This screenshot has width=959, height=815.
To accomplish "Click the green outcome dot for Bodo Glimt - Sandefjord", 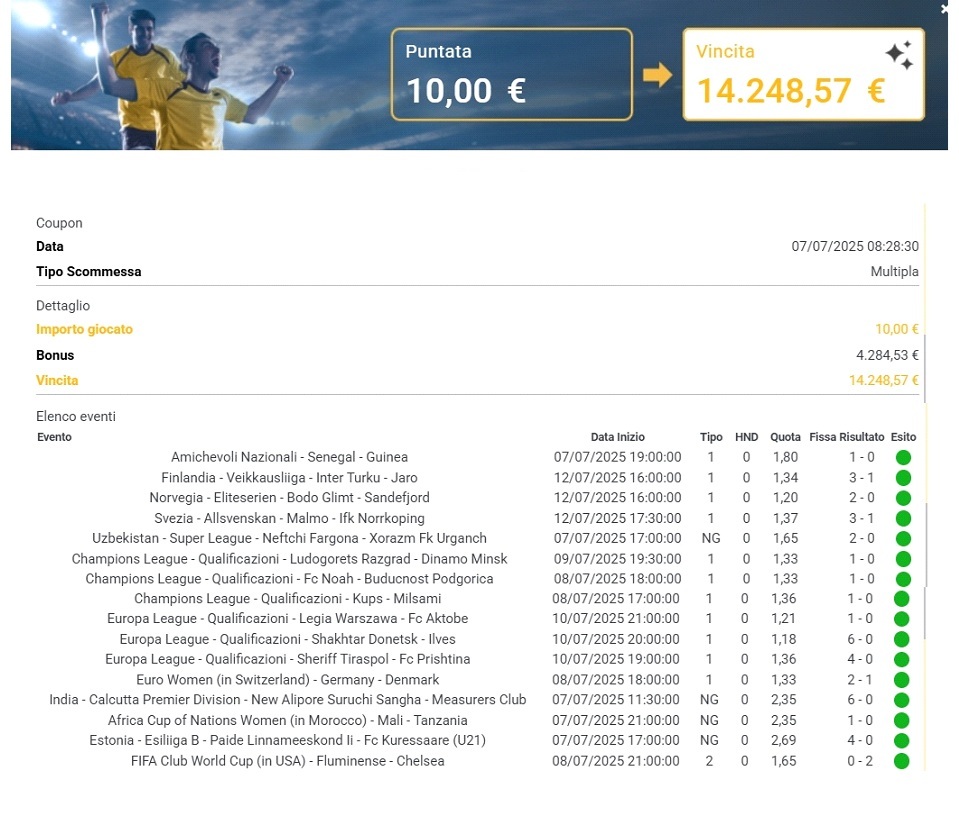I will [x=903, y=498].
